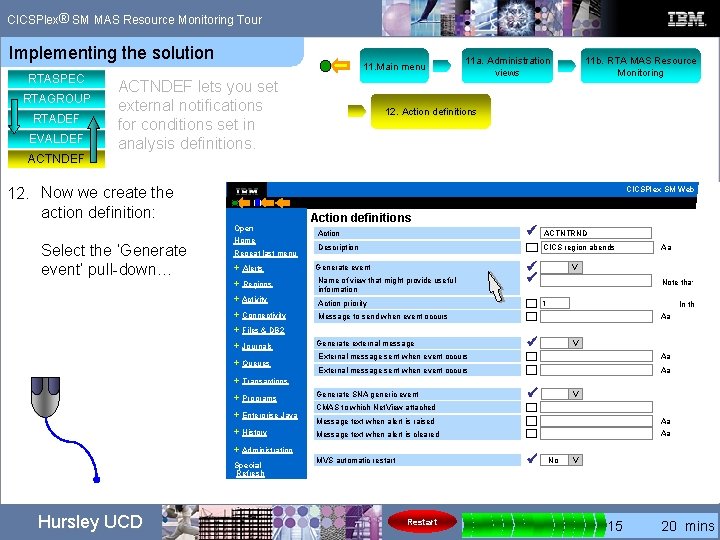This screenshot has height=540, width=720.
Task: Open the Connectivity menu item
Action: [x=264, y=315]
